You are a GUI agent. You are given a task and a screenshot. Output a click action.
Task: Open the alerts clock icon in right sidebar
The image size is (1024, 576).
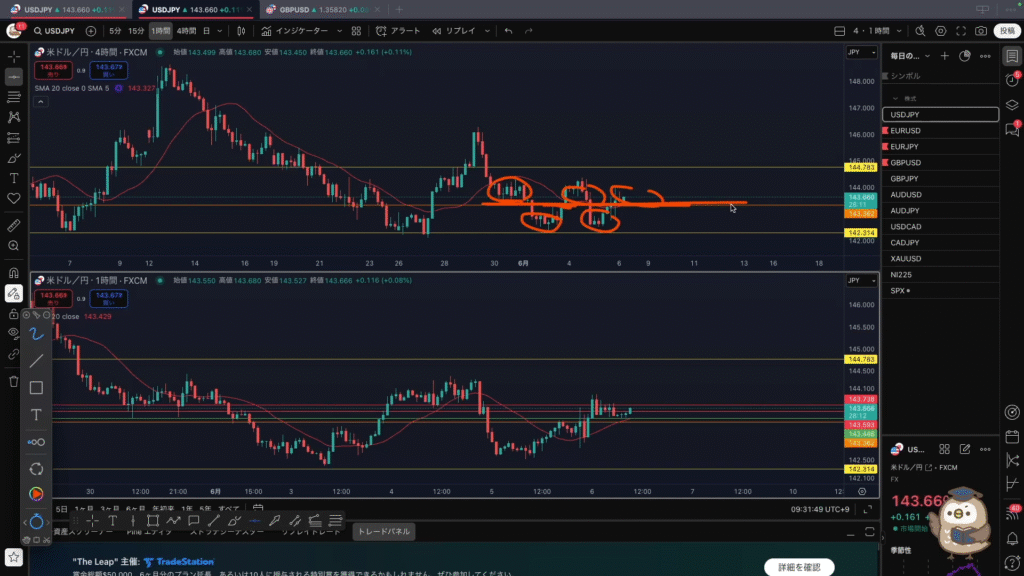point(1012,80)
